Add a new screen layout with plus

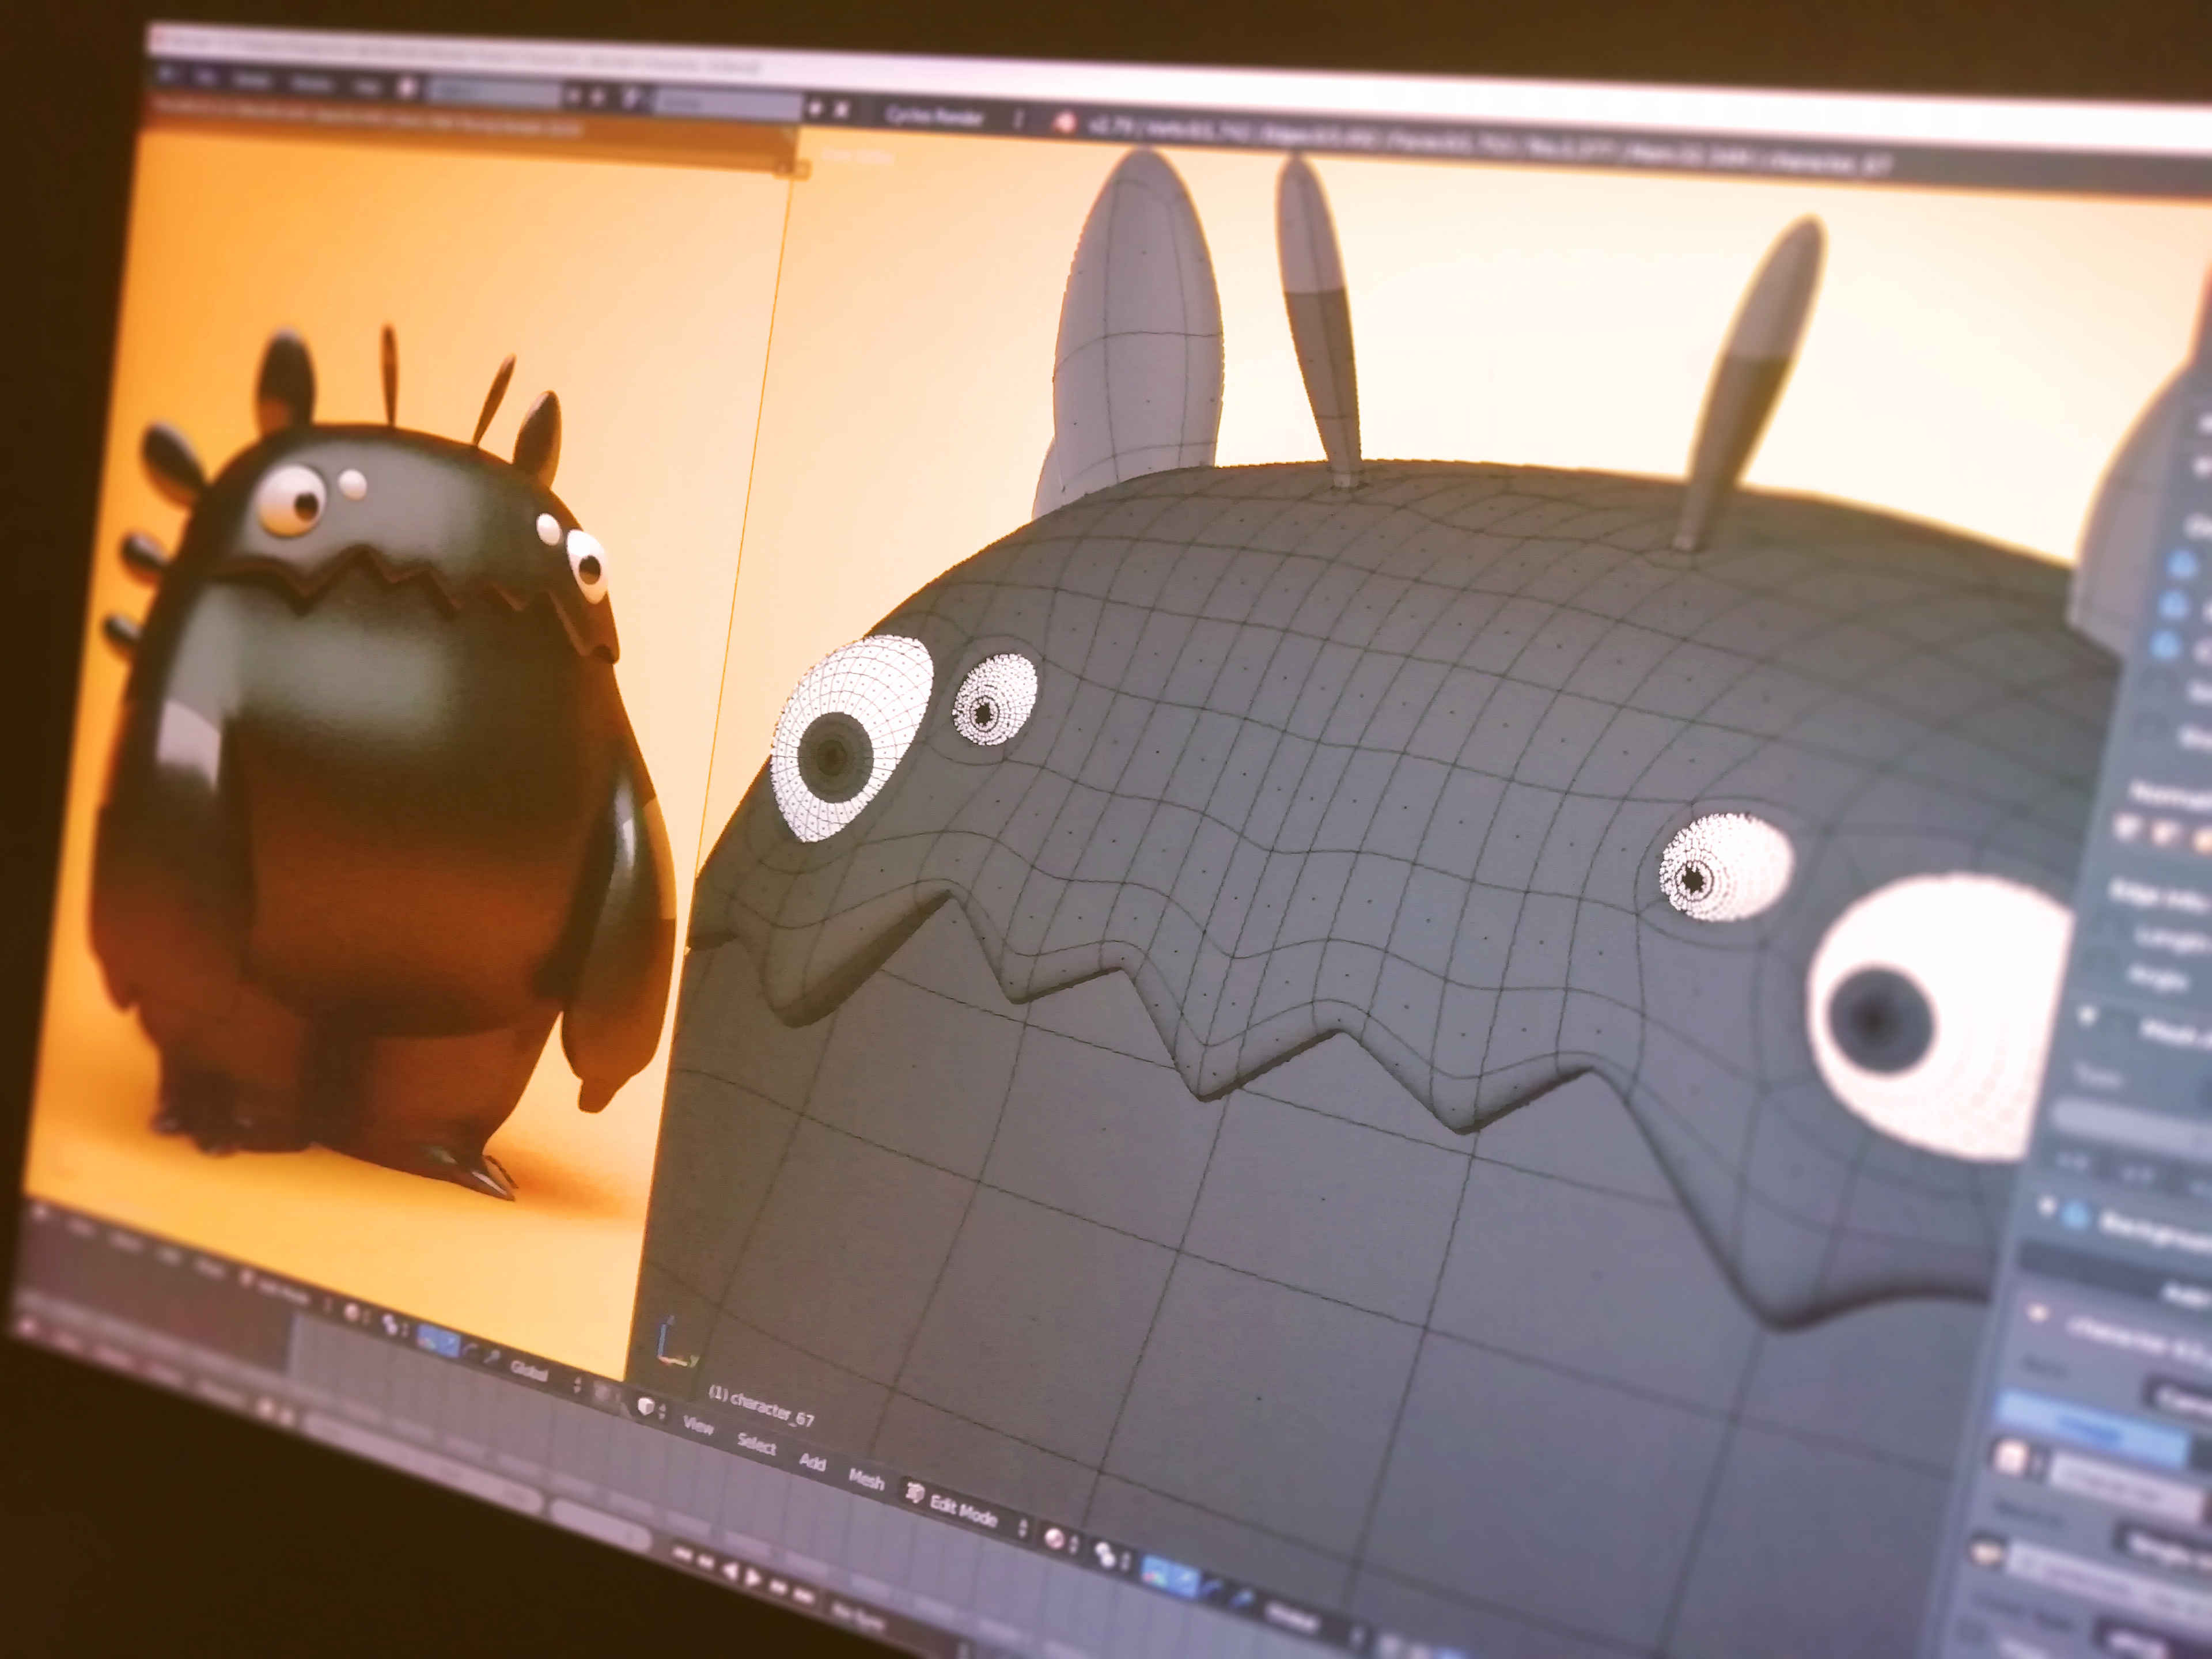point(574,96)
